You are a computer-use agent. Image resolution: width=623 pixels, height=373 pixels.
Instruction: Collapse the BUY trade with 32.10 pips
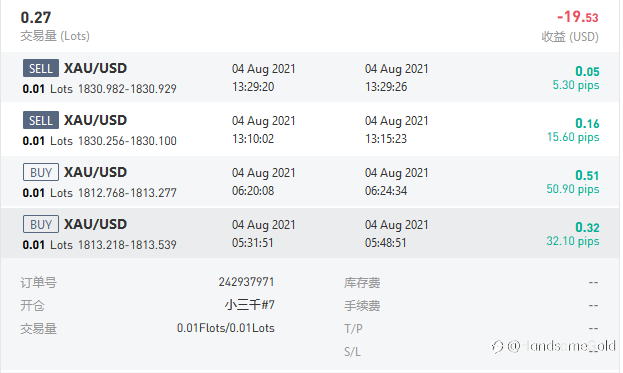click(x=310, y=233)
